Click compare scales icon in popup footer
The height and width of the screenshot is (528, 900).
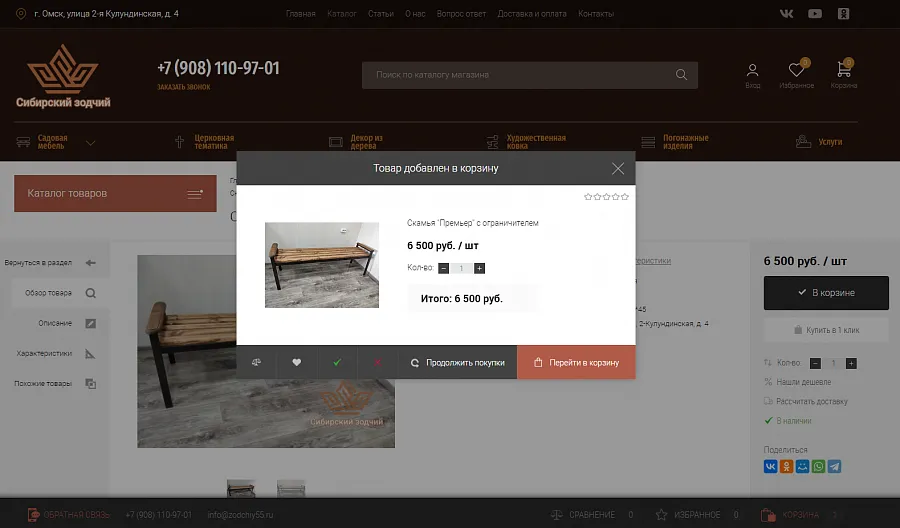click(x=256, y=362)
